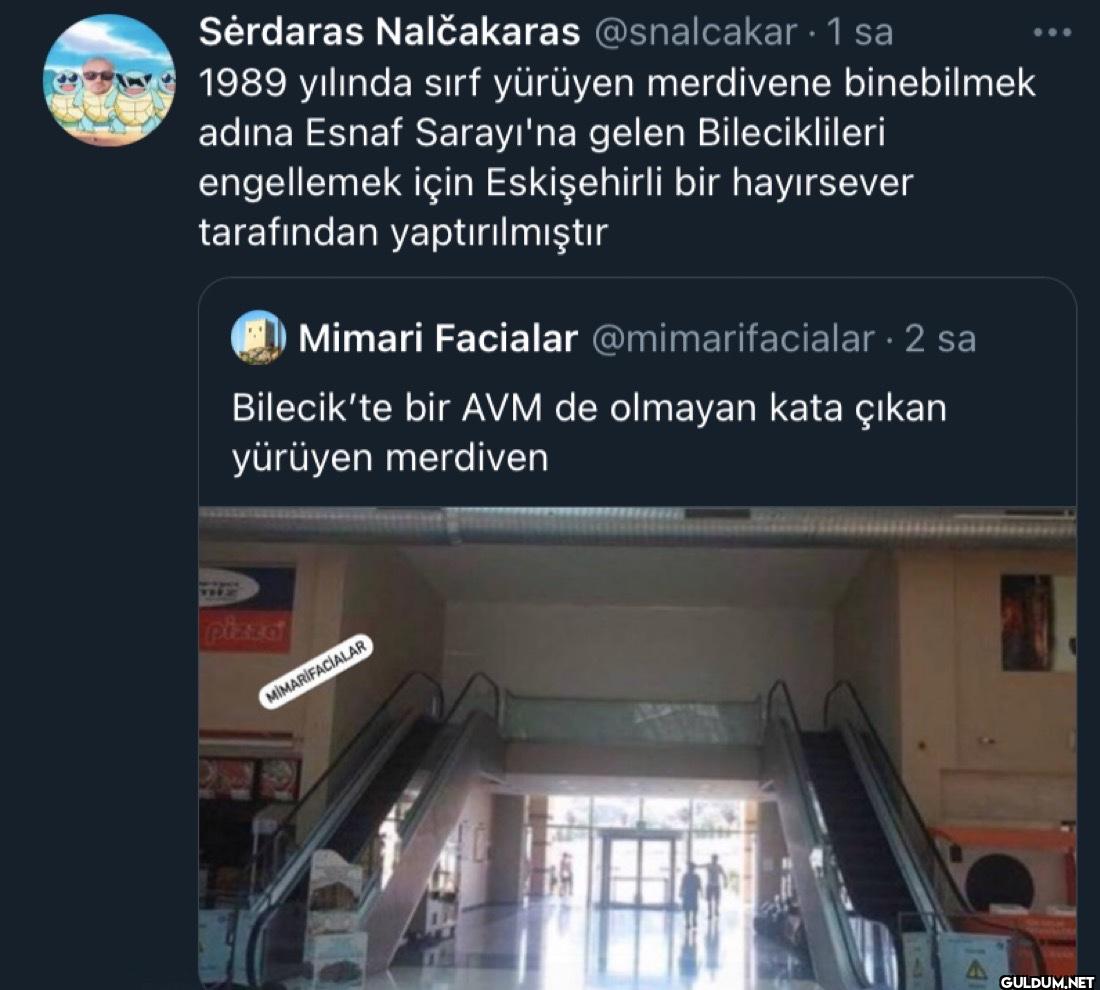Viewport: 1100px width, 990px height.
Task: Select tweet text starting '1989 yılında'
Action: tap(617, 157)
